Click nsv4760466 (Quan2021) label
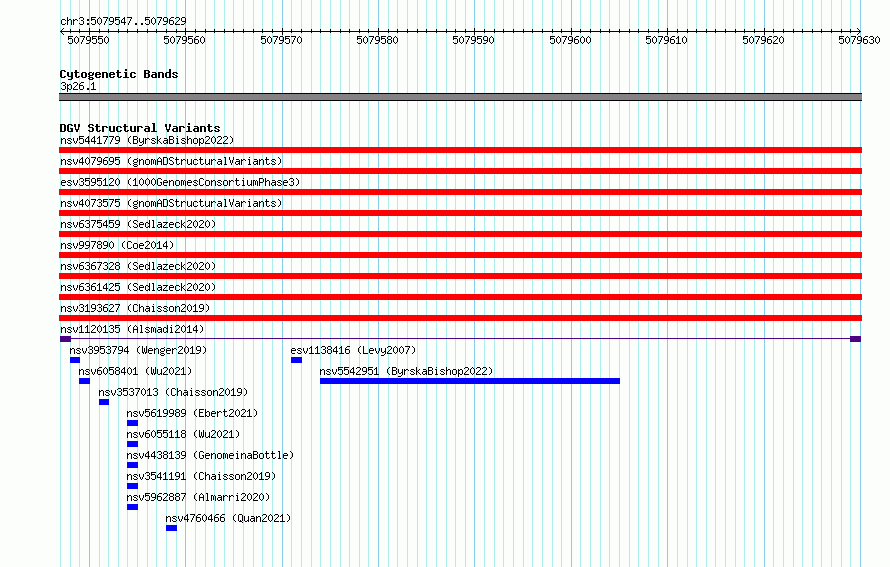 228,518
